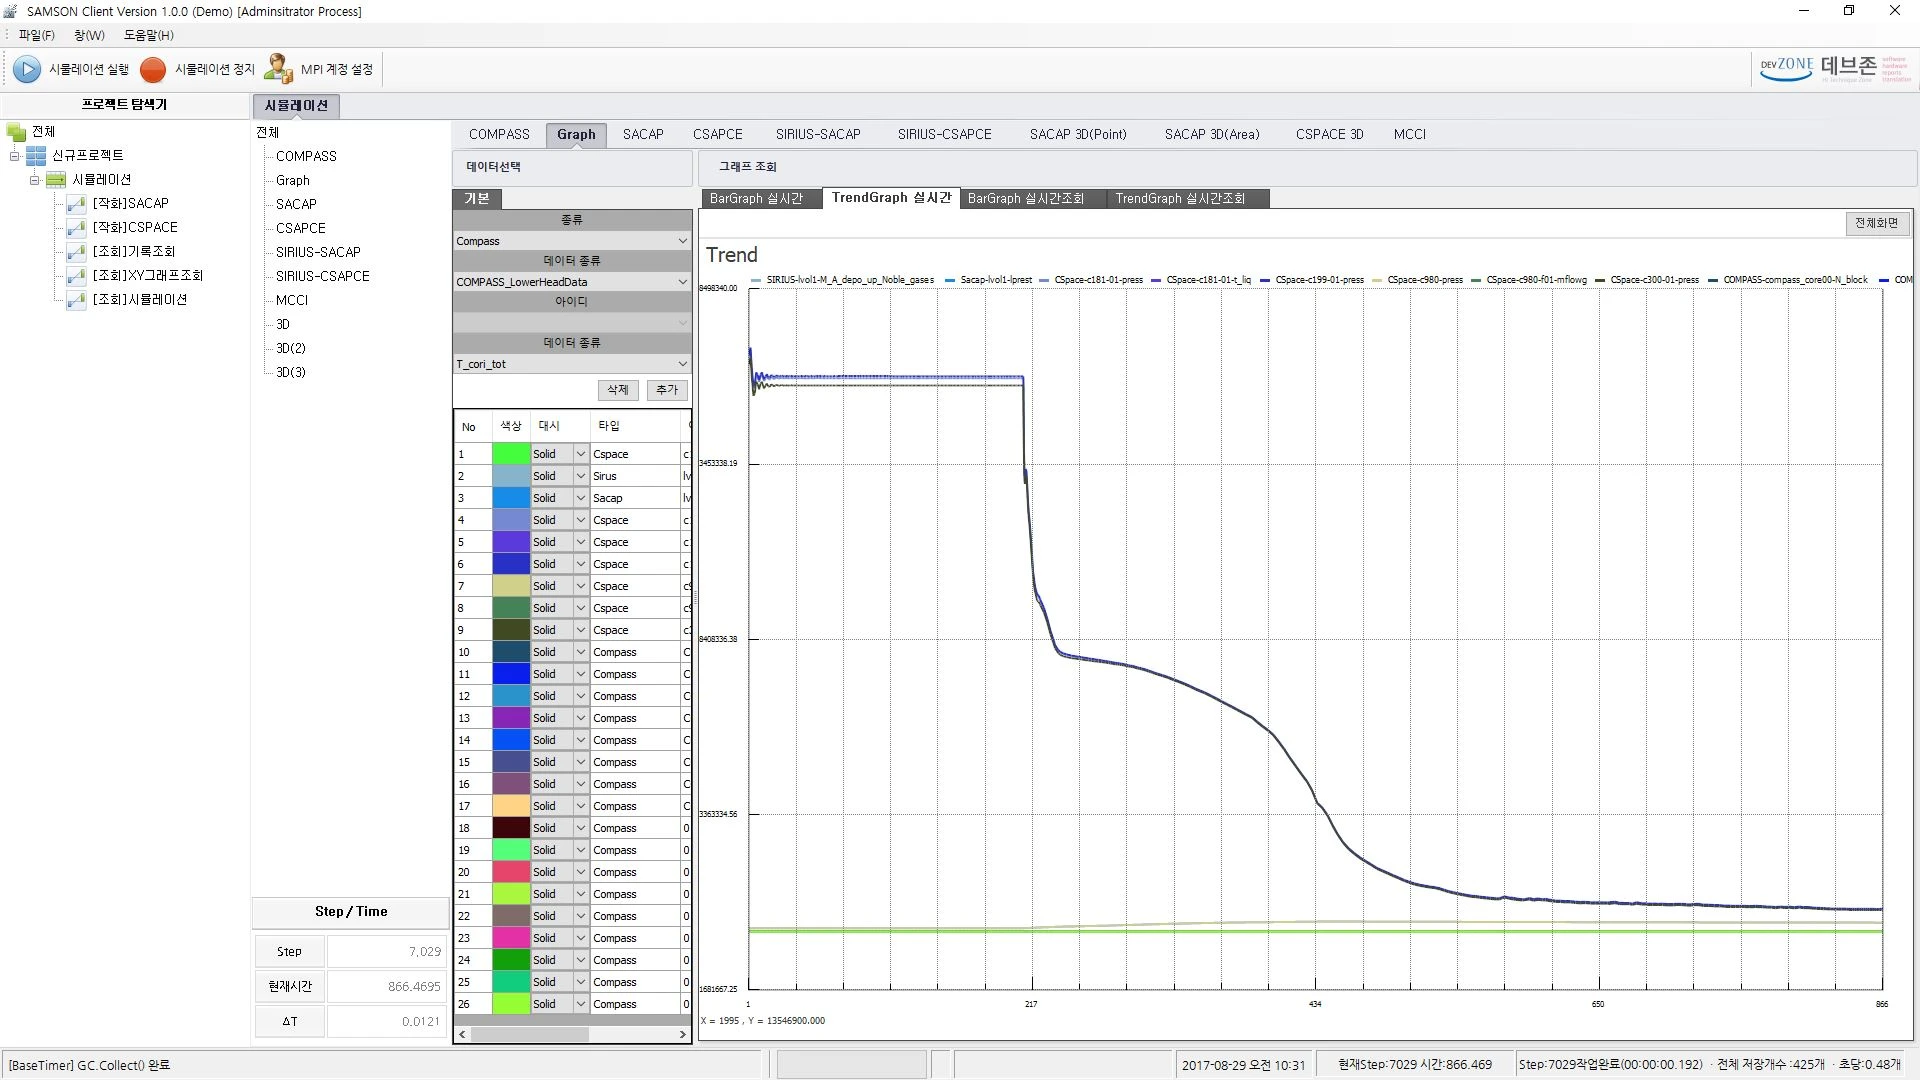The width and height of the screenshot is (1920, 1080).
Task: Click the 신규프로젝트 project icon
Action: (x=36, y=156)
